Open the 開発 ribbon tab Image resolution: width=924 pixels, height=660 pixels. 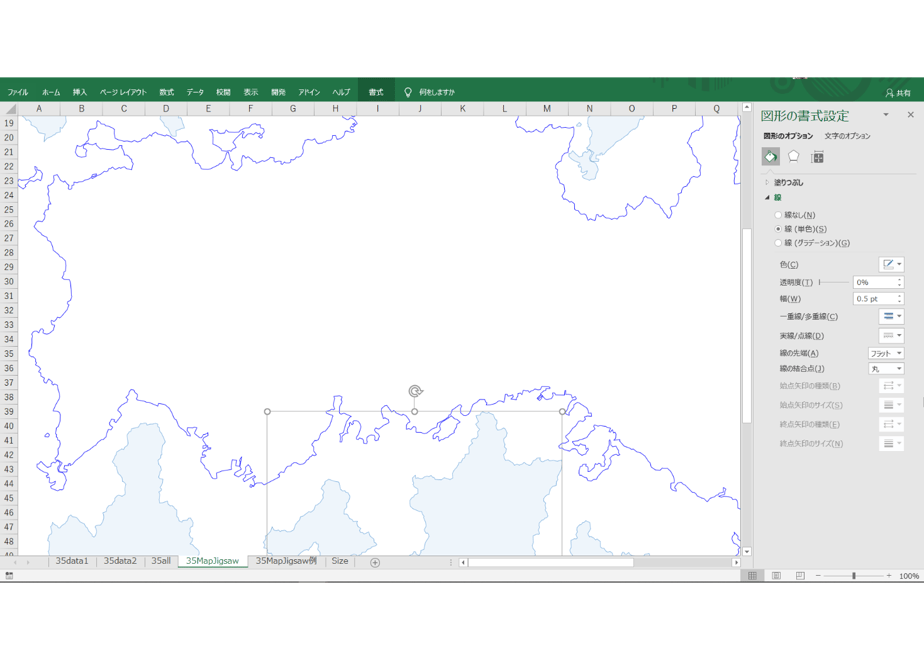[278, 92]
